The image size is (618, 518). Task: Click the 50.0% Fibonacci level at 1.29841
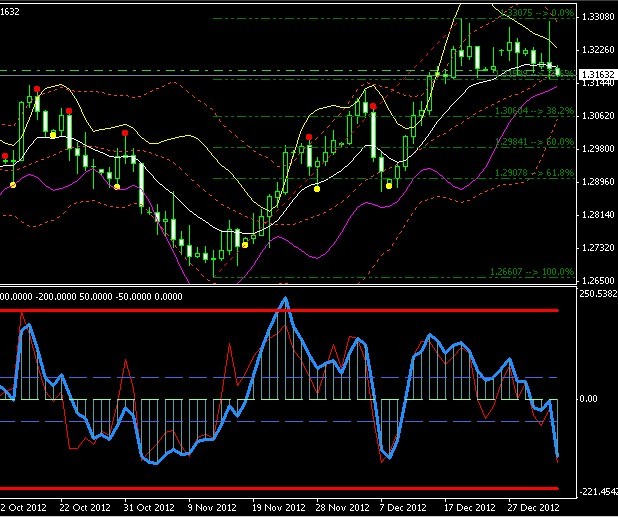click(x=534, y=142)
